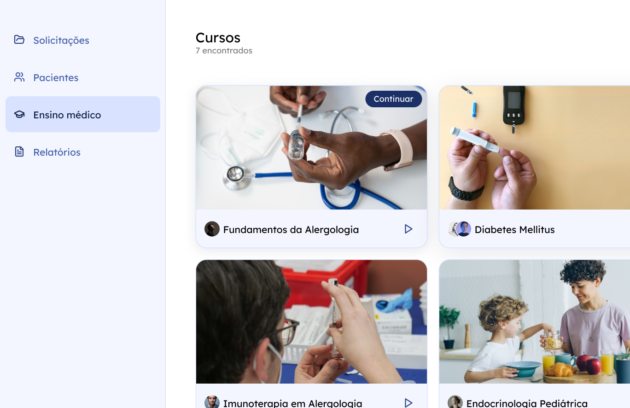630x408 pixels.
Task: Click the Solicitações folder icon
Action: 19,39
